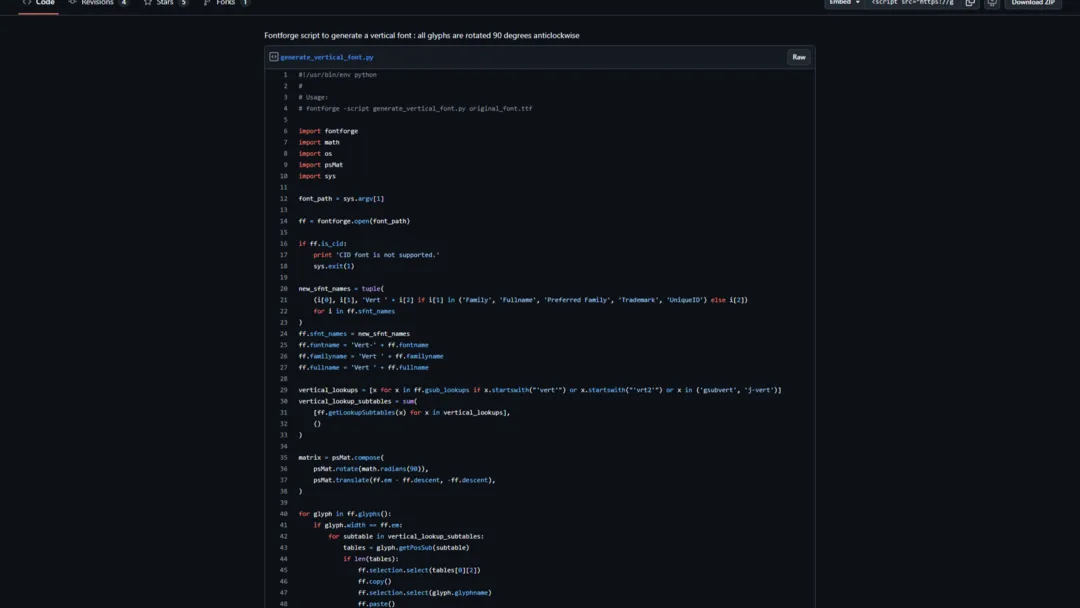This screenshot has height=608, width=1080.
Task: Click the Download ZIP button
Action: tap(1032, 4)
